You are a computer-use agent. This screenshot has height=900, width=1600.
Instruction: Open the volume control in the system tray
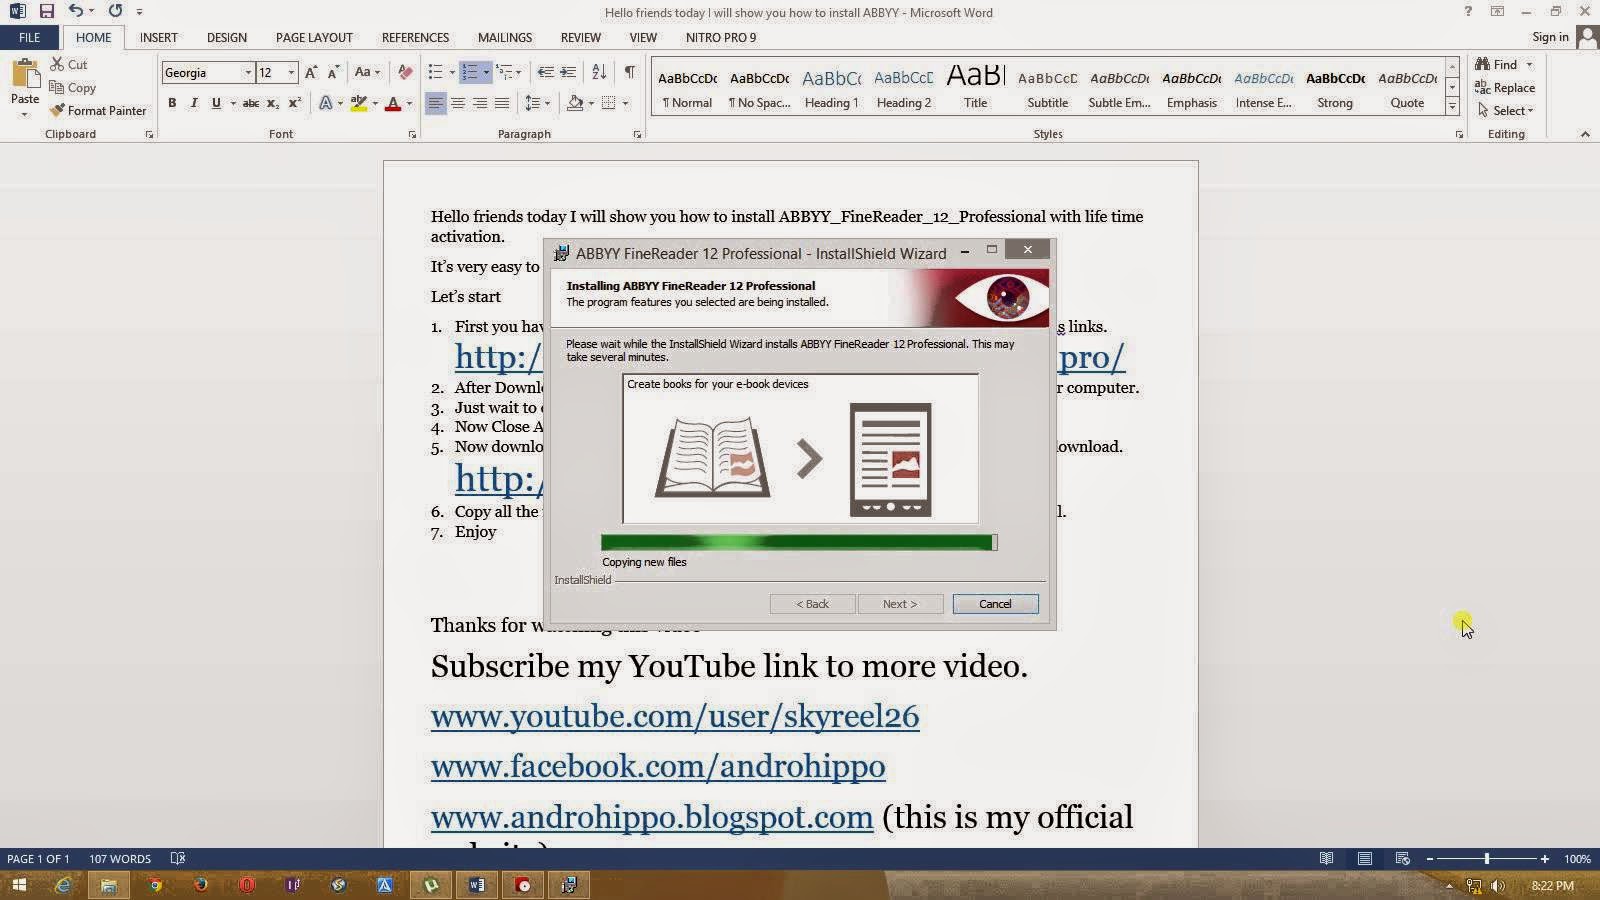click(x=1498, y=886)
